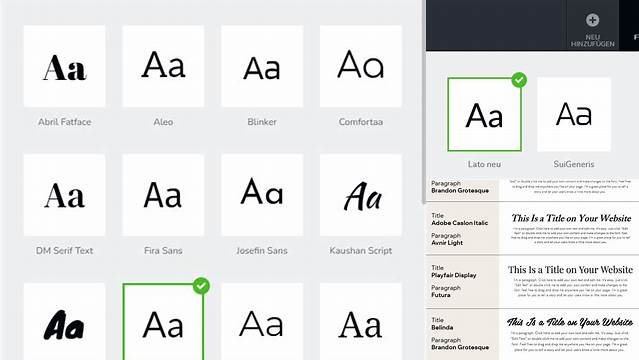Click the Comfortaa font name label

coord(361,122)
